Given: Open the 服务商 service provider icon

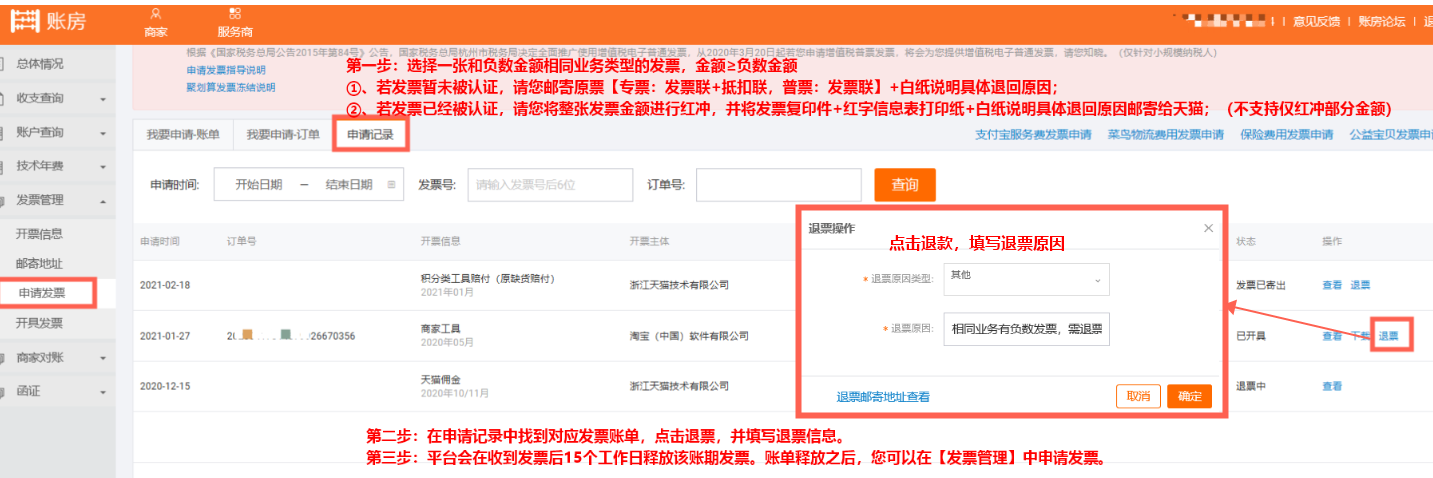Looking at the screenshot, I should pos(234,14).
